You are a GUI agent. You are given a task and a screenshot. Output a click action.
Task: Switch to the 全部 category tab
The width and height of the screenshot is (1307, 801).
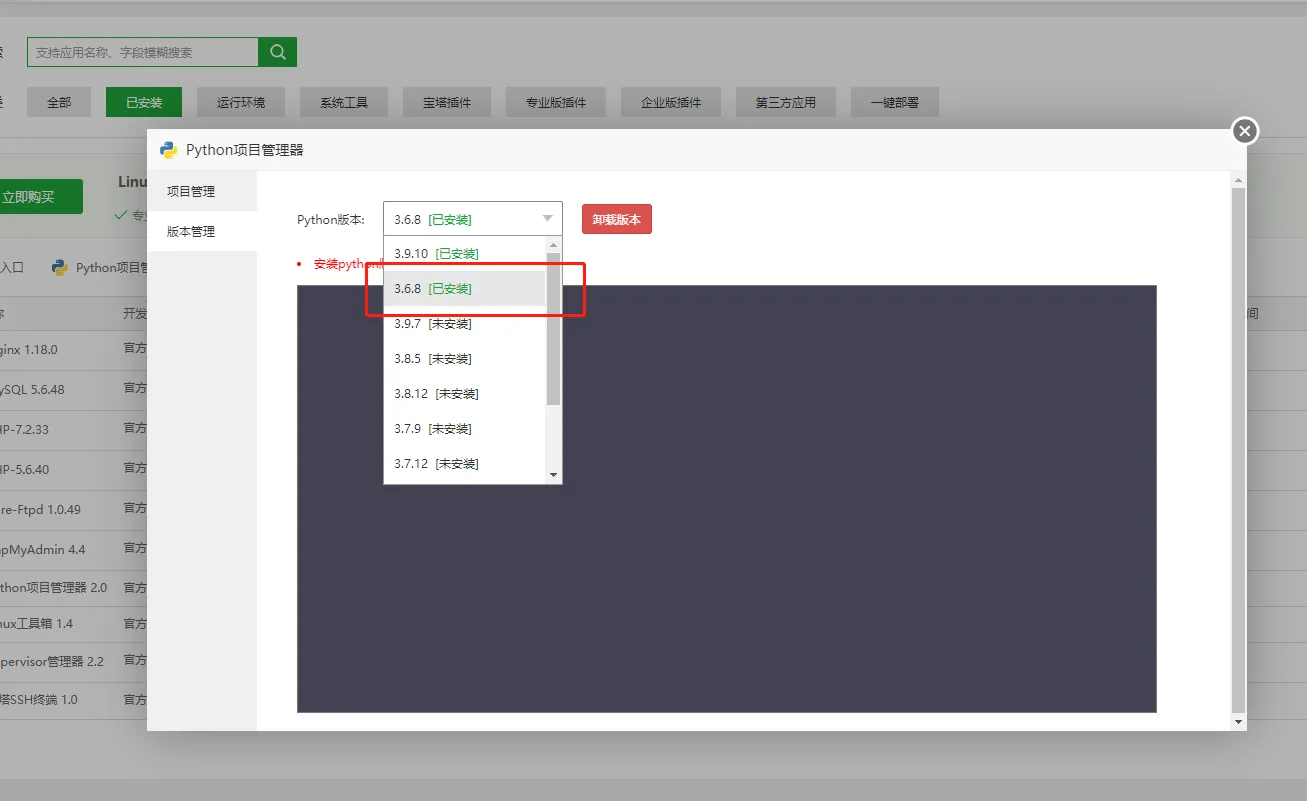pos(59,102)
